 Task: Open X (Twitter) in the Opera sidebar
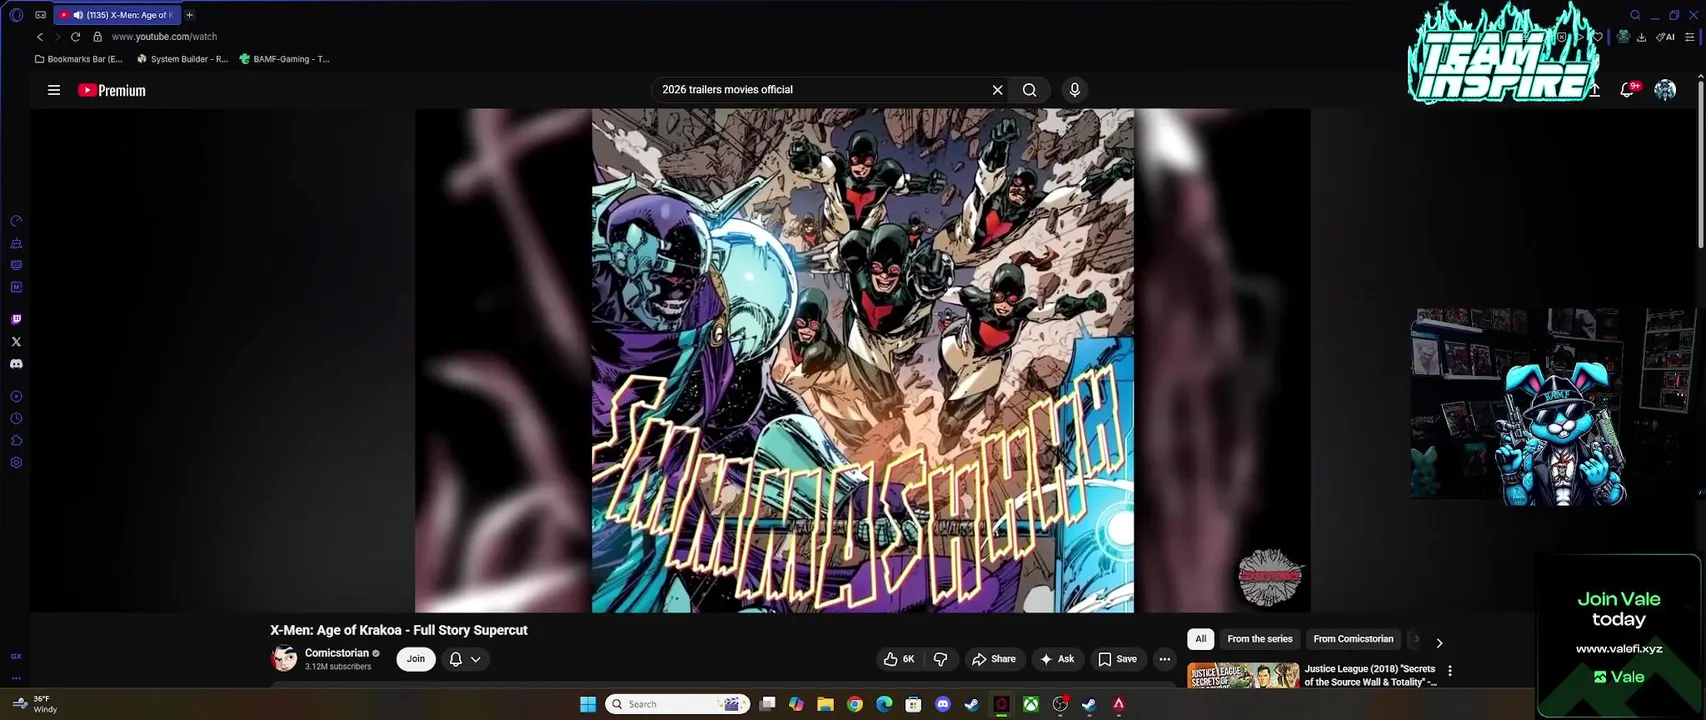click(16, 342)
